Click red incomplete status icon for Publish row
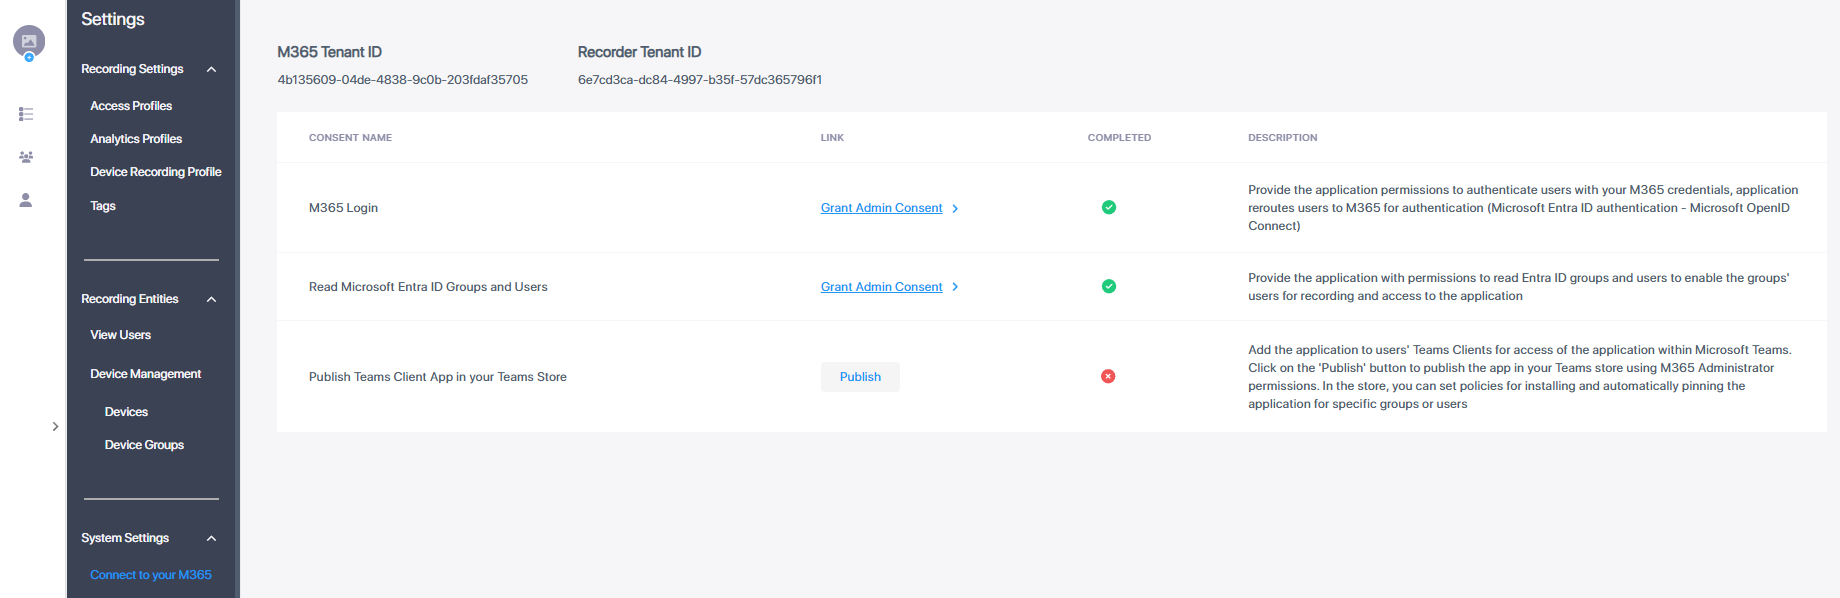Image resolution: width=1840 pixels, height=598 pixels. 1108,376
